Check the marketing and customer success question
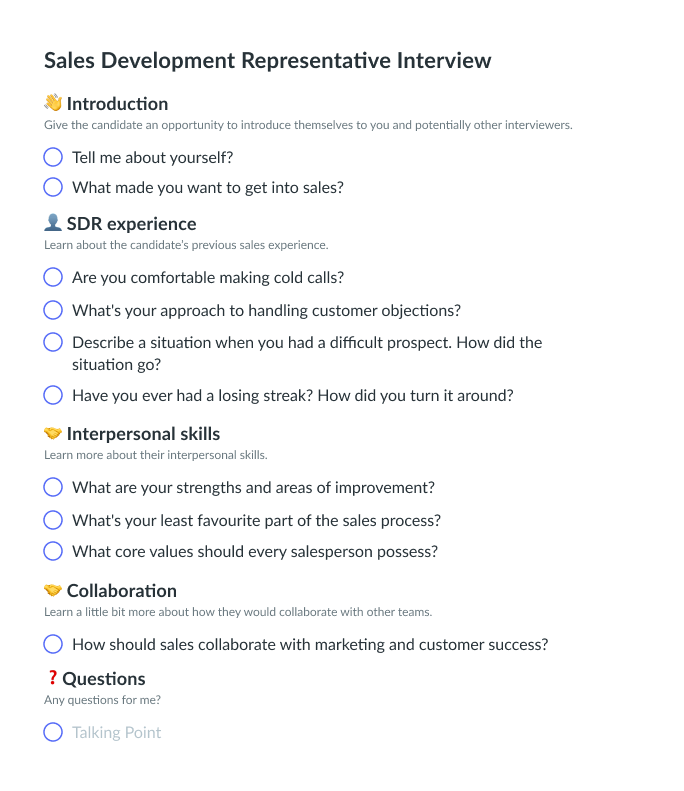684x791 pixels. point(53,644)
